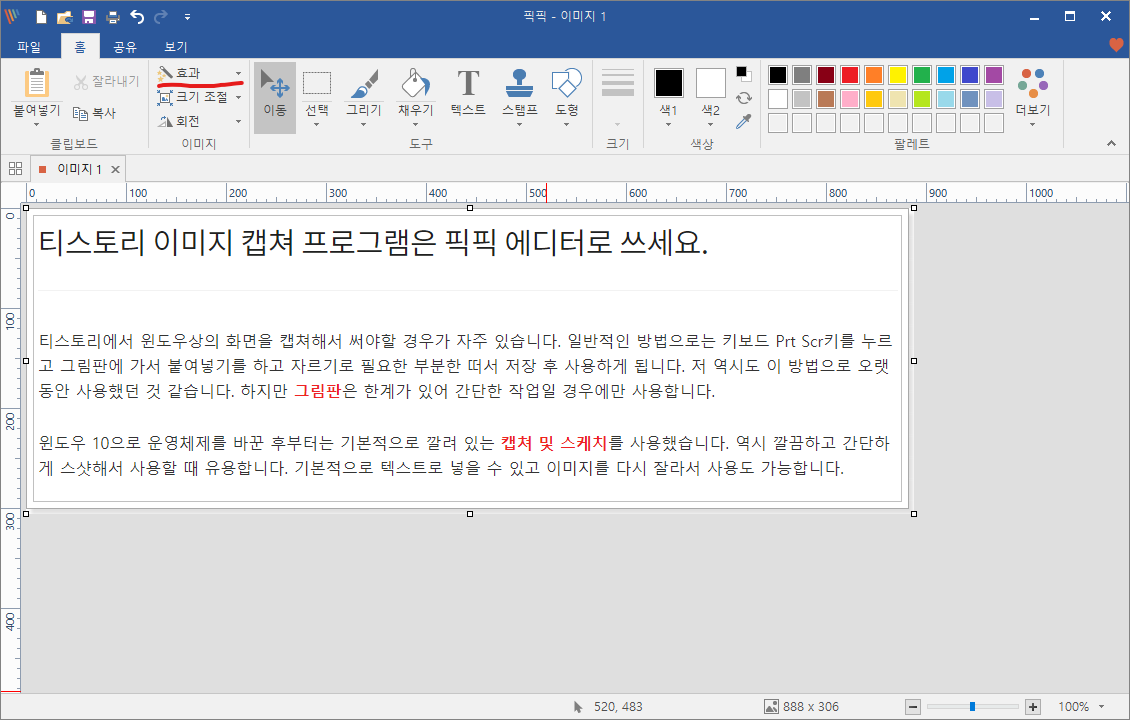This screenshot has height=720, width=1130.
Task: Open the 효과 effects menu
Action: pyautogui.click(x=200, y=73)
